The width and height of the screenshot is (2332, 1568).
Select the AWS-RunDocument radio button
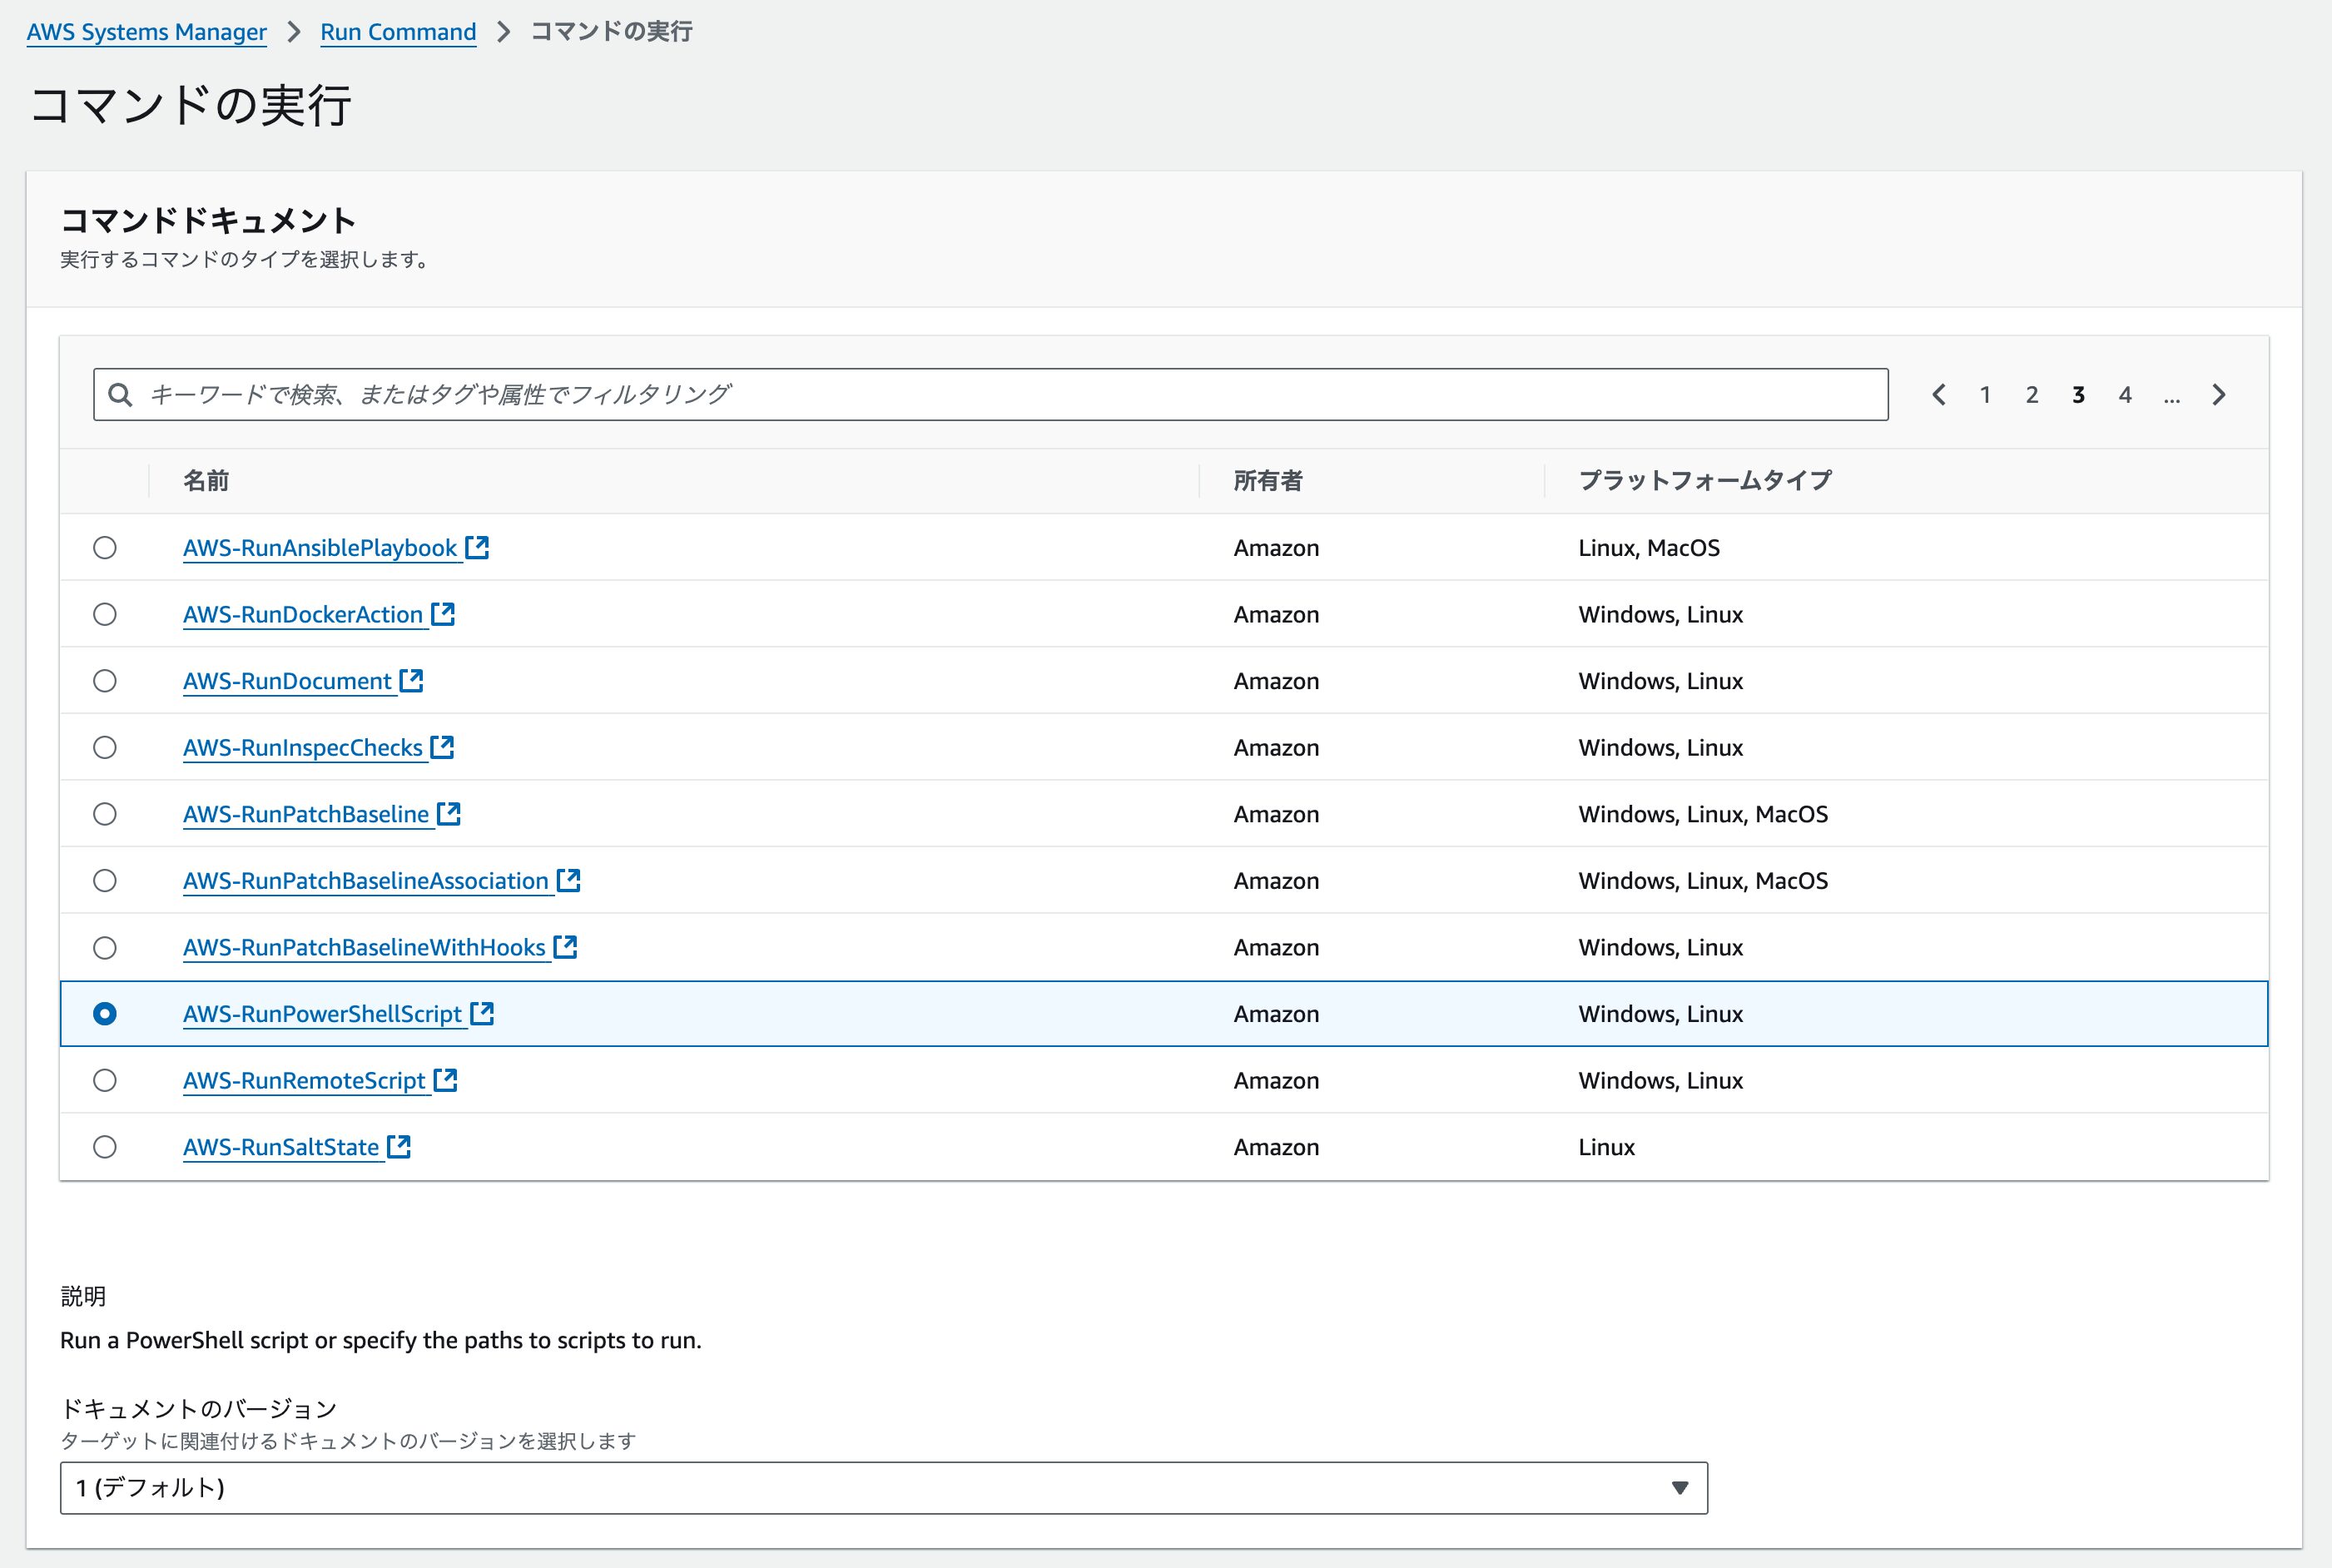click(105, 680)
